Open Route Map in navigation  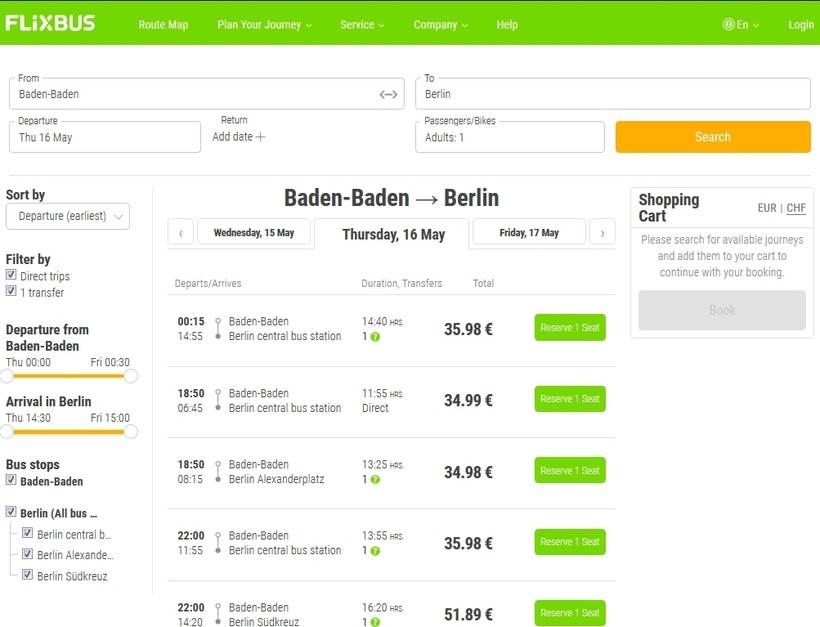tap(163, 25)
